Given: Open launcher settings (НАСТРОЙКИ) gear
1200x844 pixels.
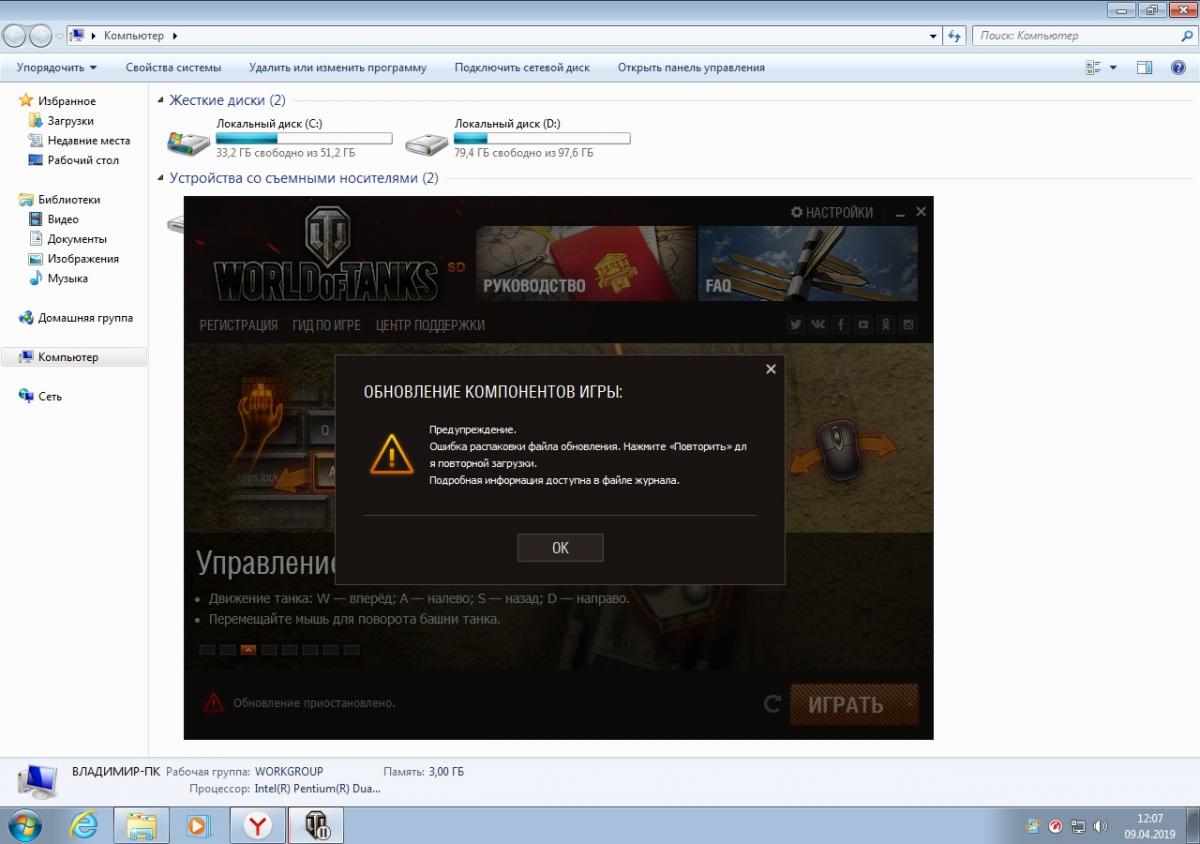Looking at the screenshot, I should [831, 212].
